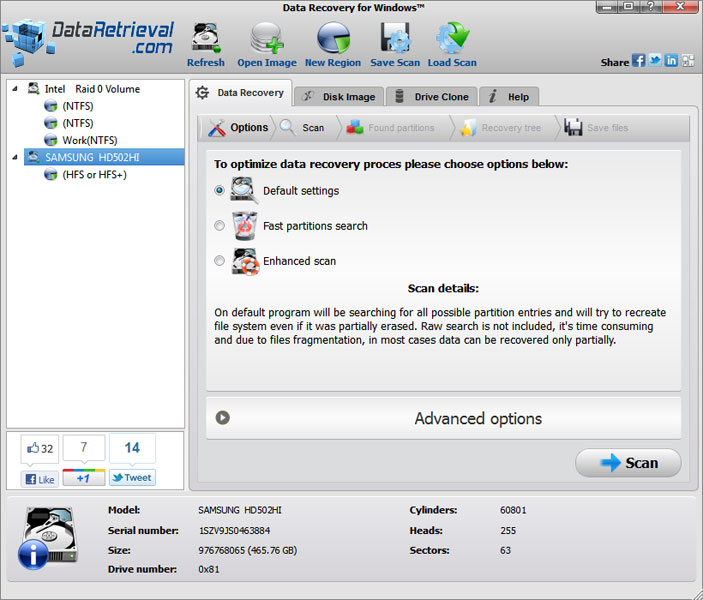Click the tweet count bubble 14
This screenshot has height=600, width=703.
click(132, 448)
